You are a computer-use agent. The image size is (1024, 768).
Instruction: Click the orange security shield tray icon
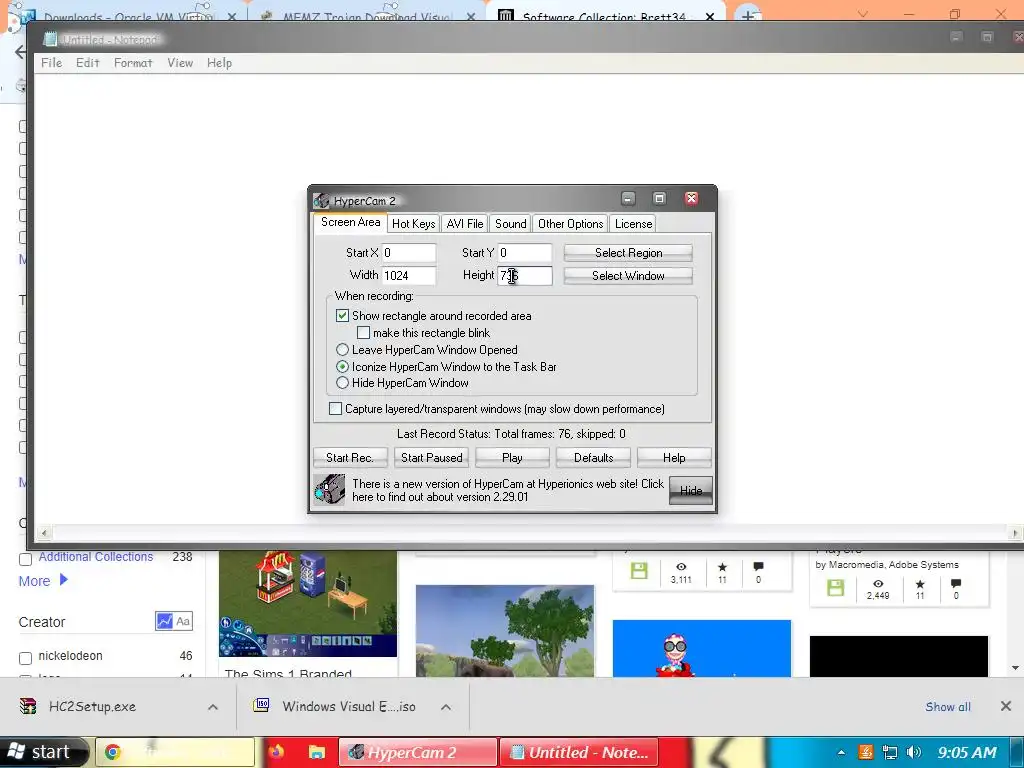click(x=865, y=752)
